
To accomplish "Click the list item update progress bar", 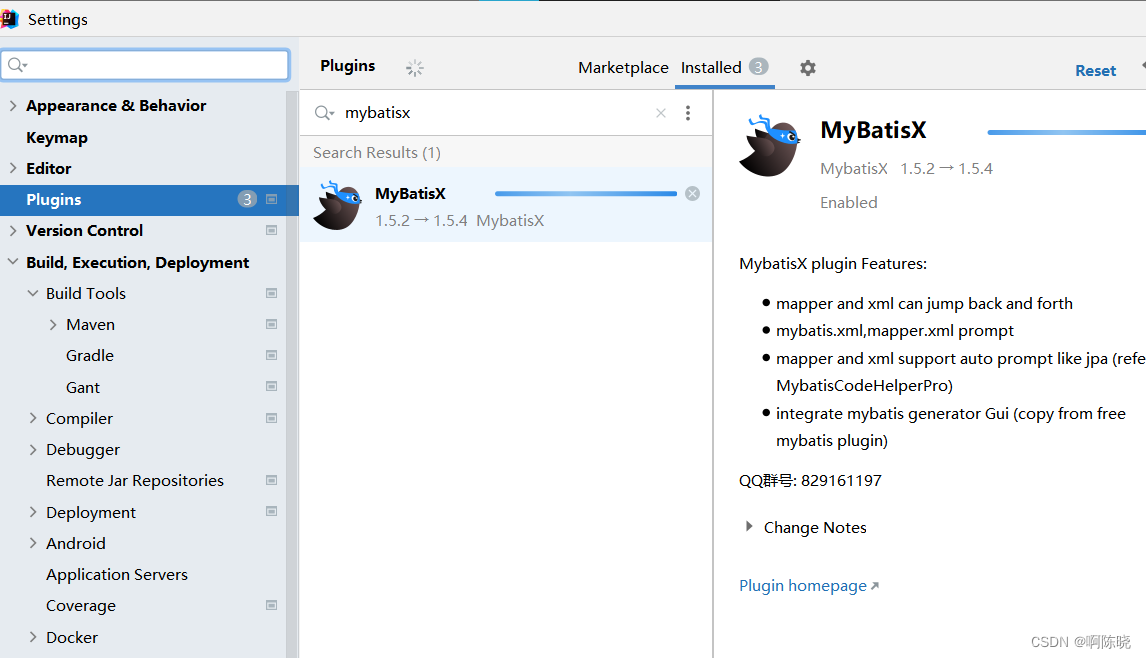I will (585, 194).
